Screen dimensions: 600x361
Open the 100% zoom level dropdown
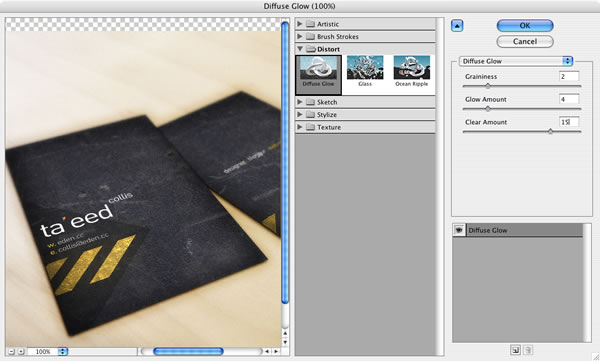(62, 351)
